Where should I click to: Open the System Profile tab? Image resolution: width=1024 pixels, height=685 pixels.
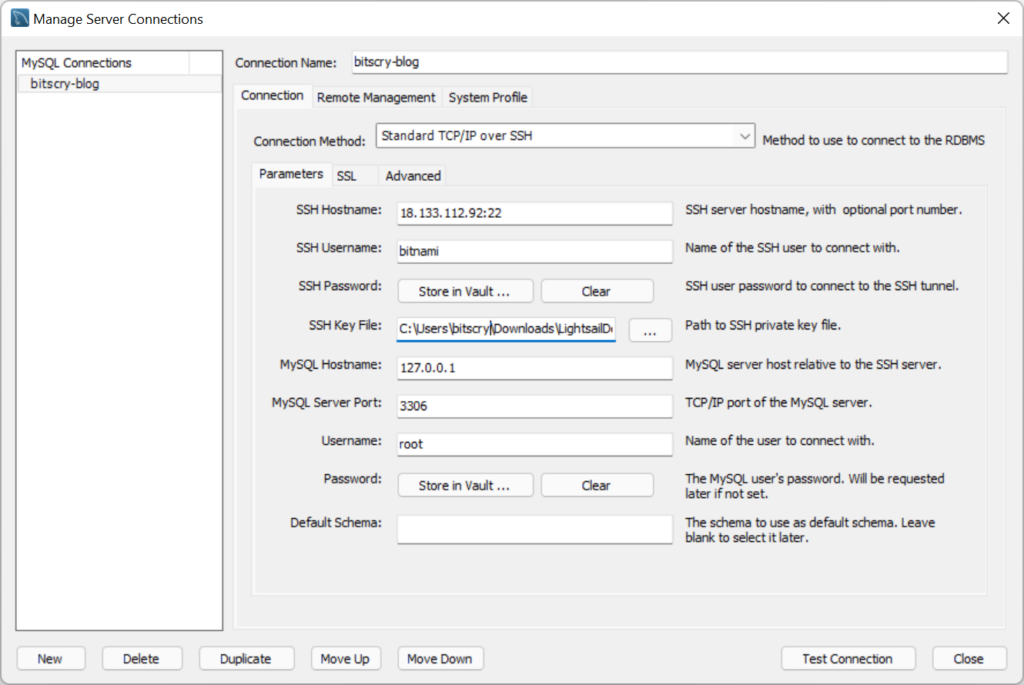click(x=487, y=97)
